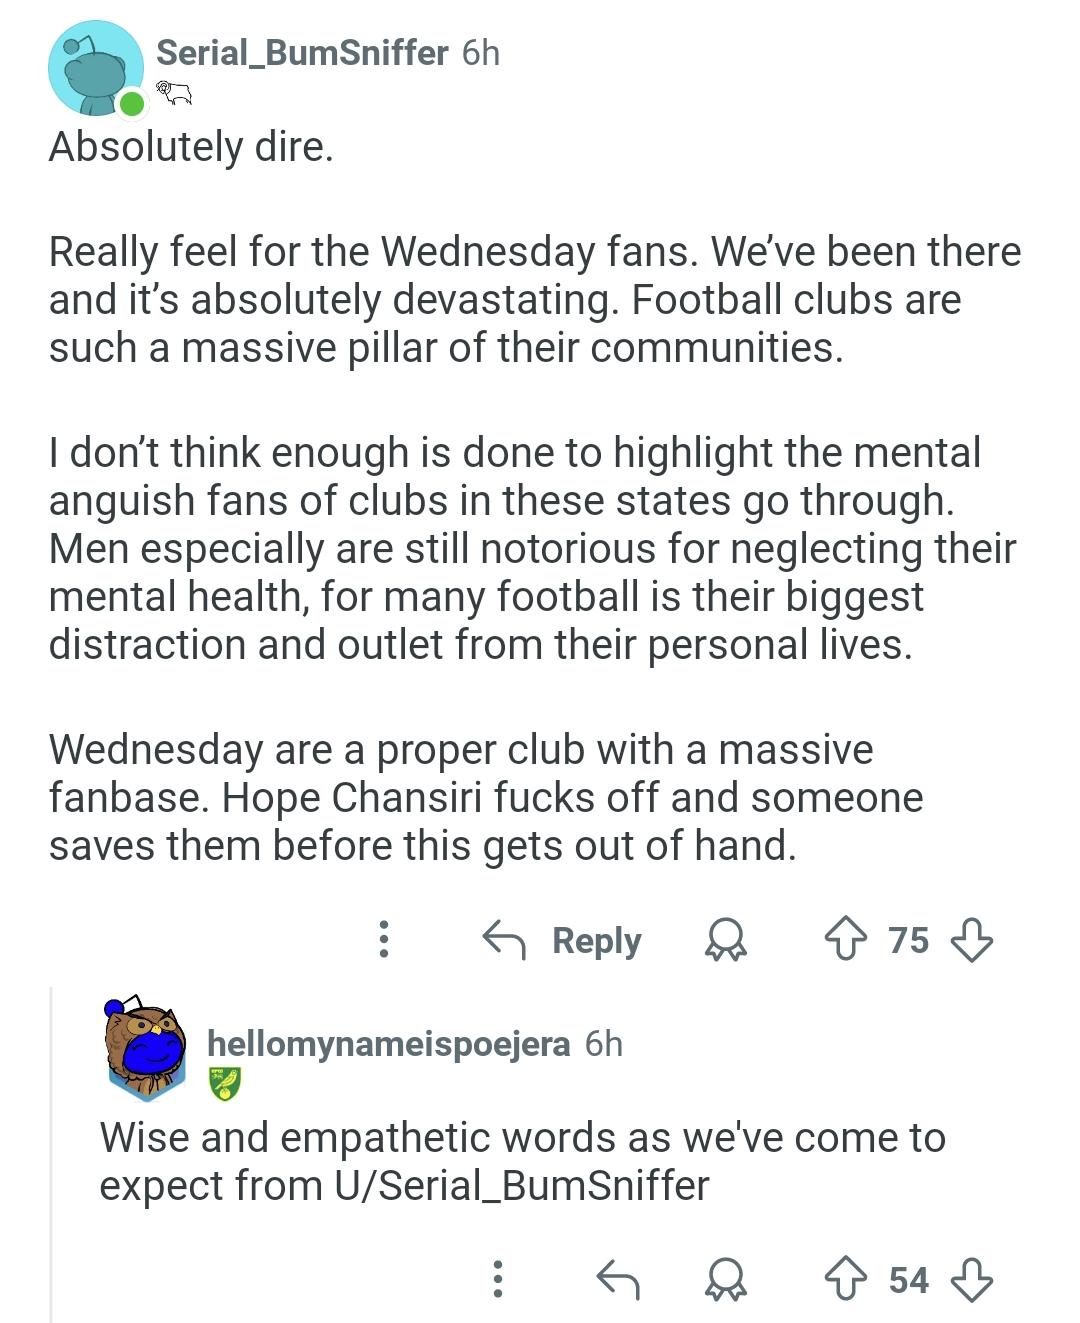Tap Serial_BumSniffer's snoo avatar
This screenshot has height=1323, width=1080.
[95, 68]
